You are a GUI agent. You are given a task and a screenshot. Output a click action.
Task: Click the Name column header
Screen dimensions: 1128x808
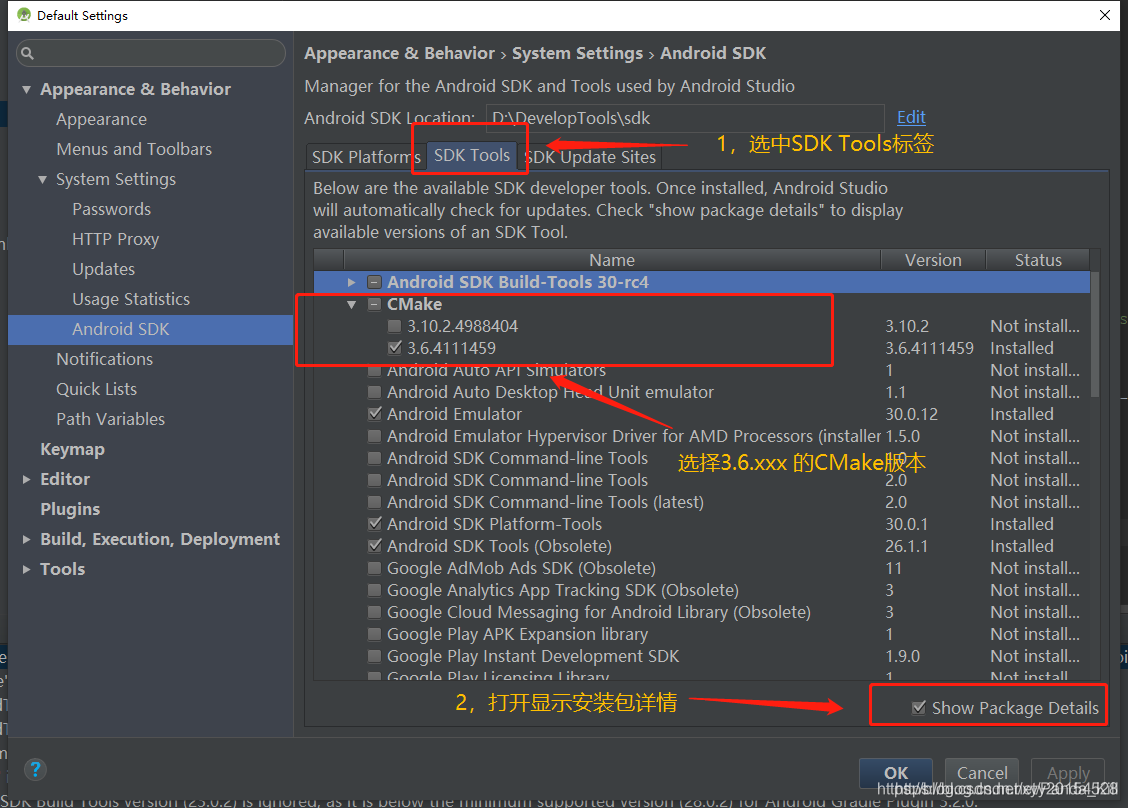[x=612, y=260]
